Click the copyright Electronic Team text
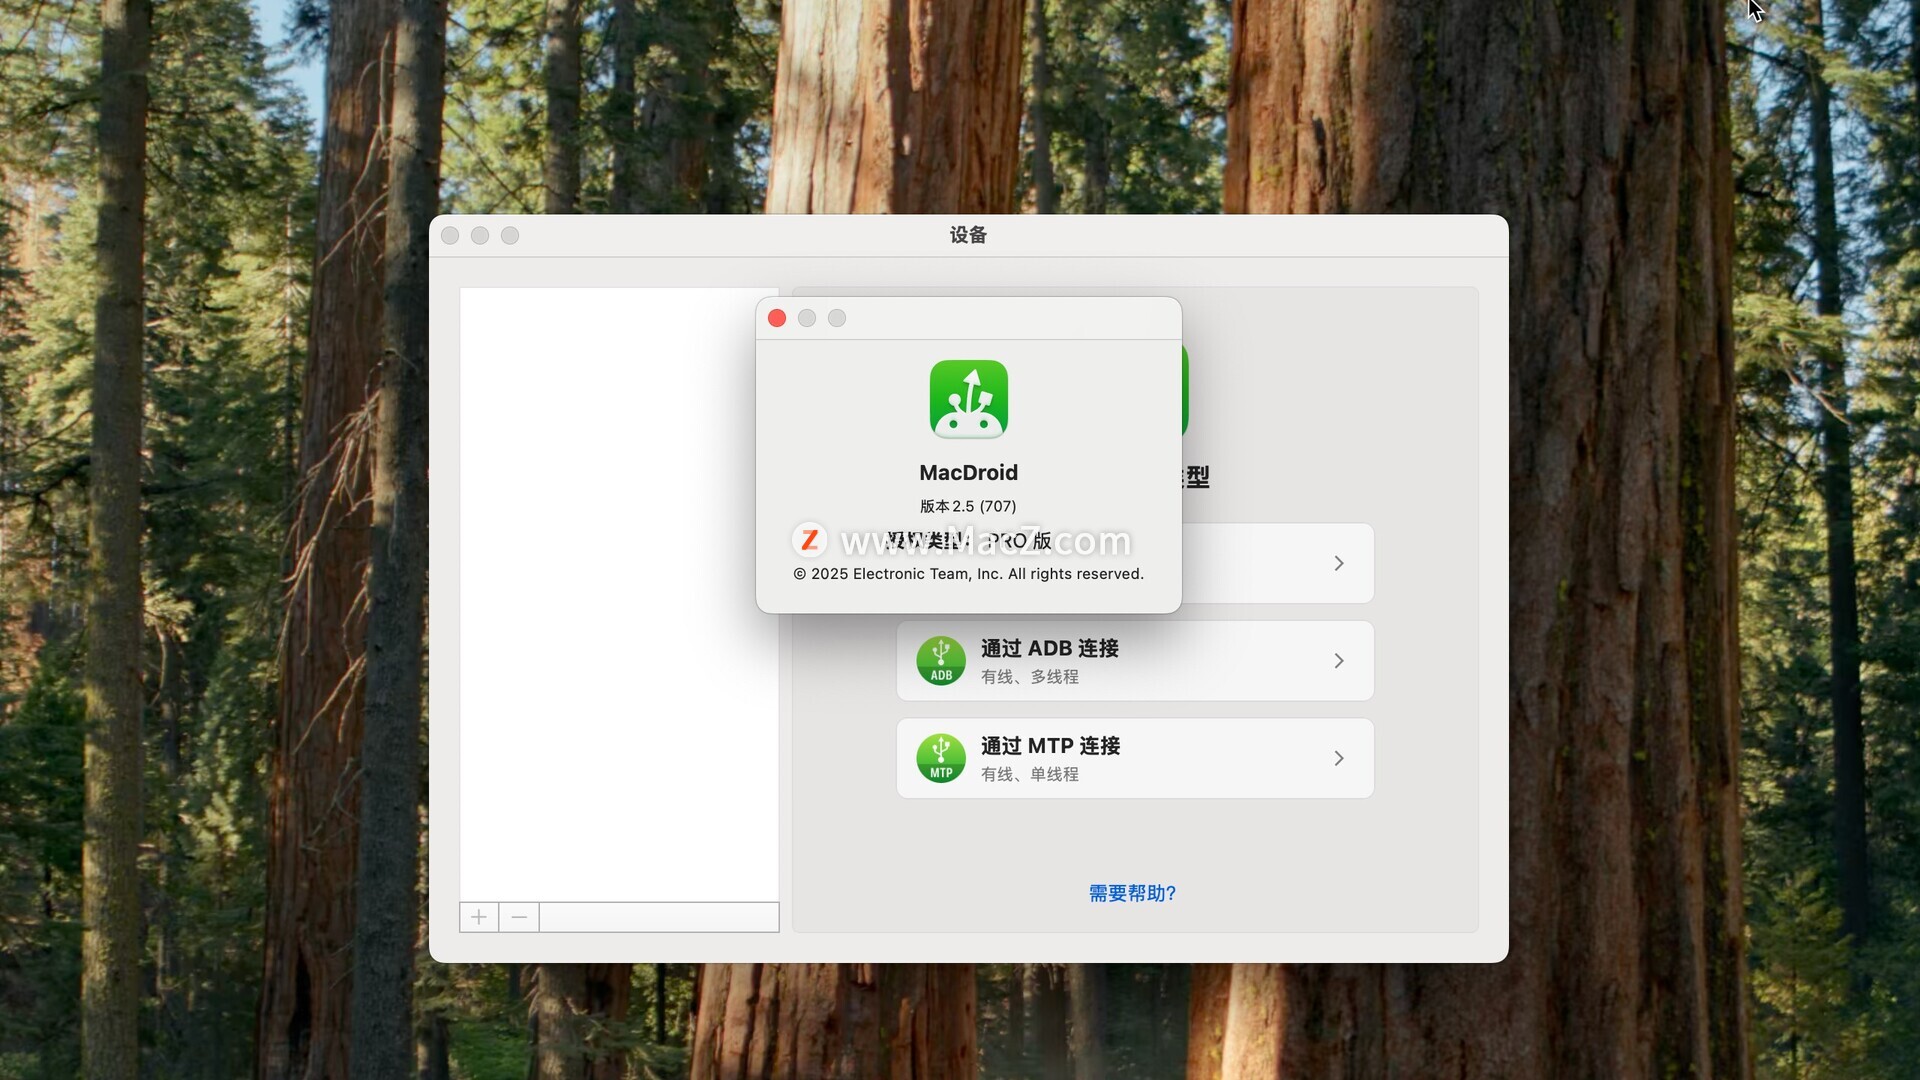This screenshot has width=1920, height=1080. pyautogui.click(x=968, y=574)
